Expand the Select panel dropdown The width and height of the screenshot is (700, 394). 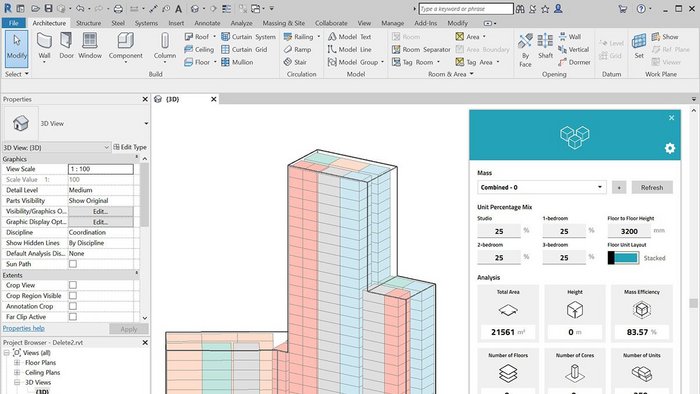click(17, 74)
